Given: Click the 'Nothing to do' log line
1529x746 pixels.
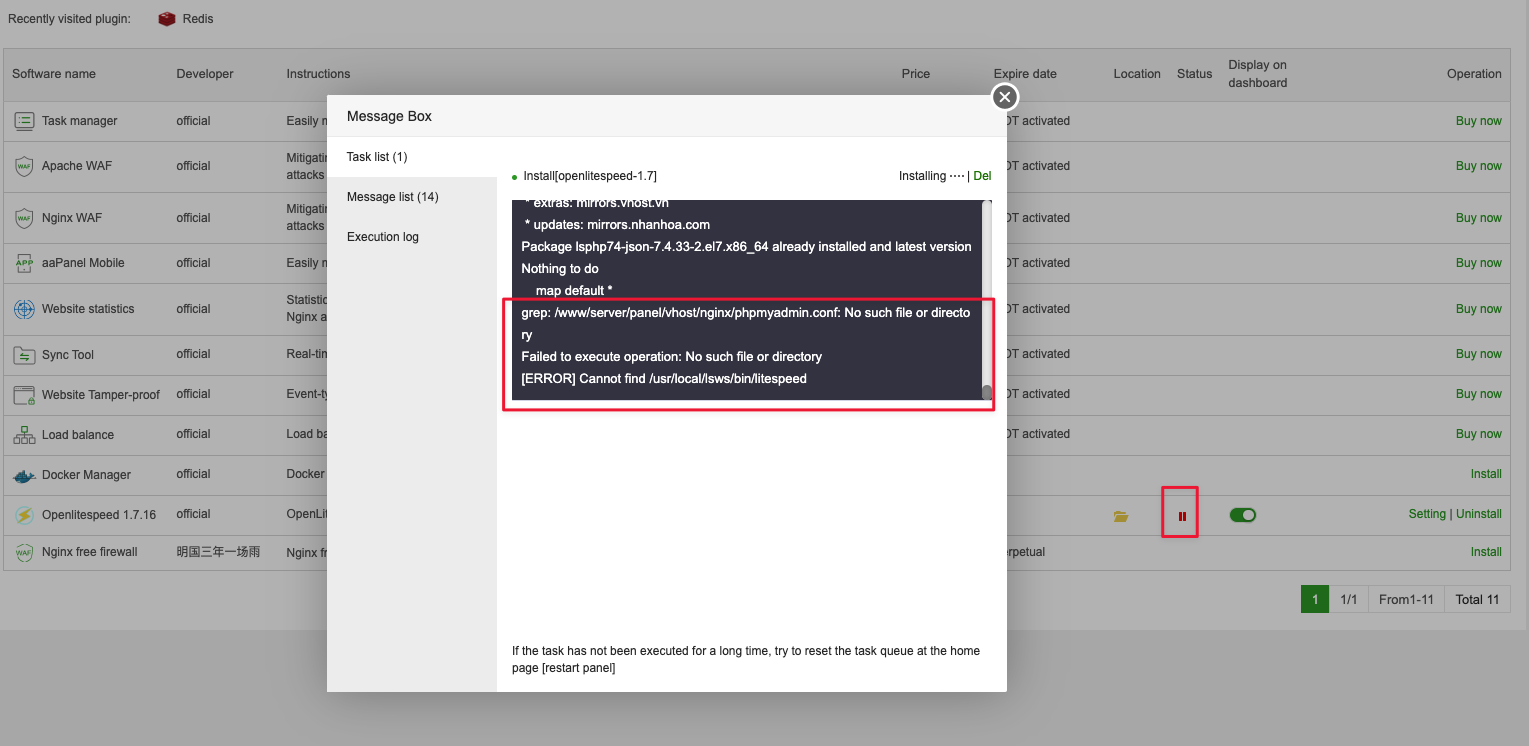Looking at the screenshot, I should tap(560, 269).
